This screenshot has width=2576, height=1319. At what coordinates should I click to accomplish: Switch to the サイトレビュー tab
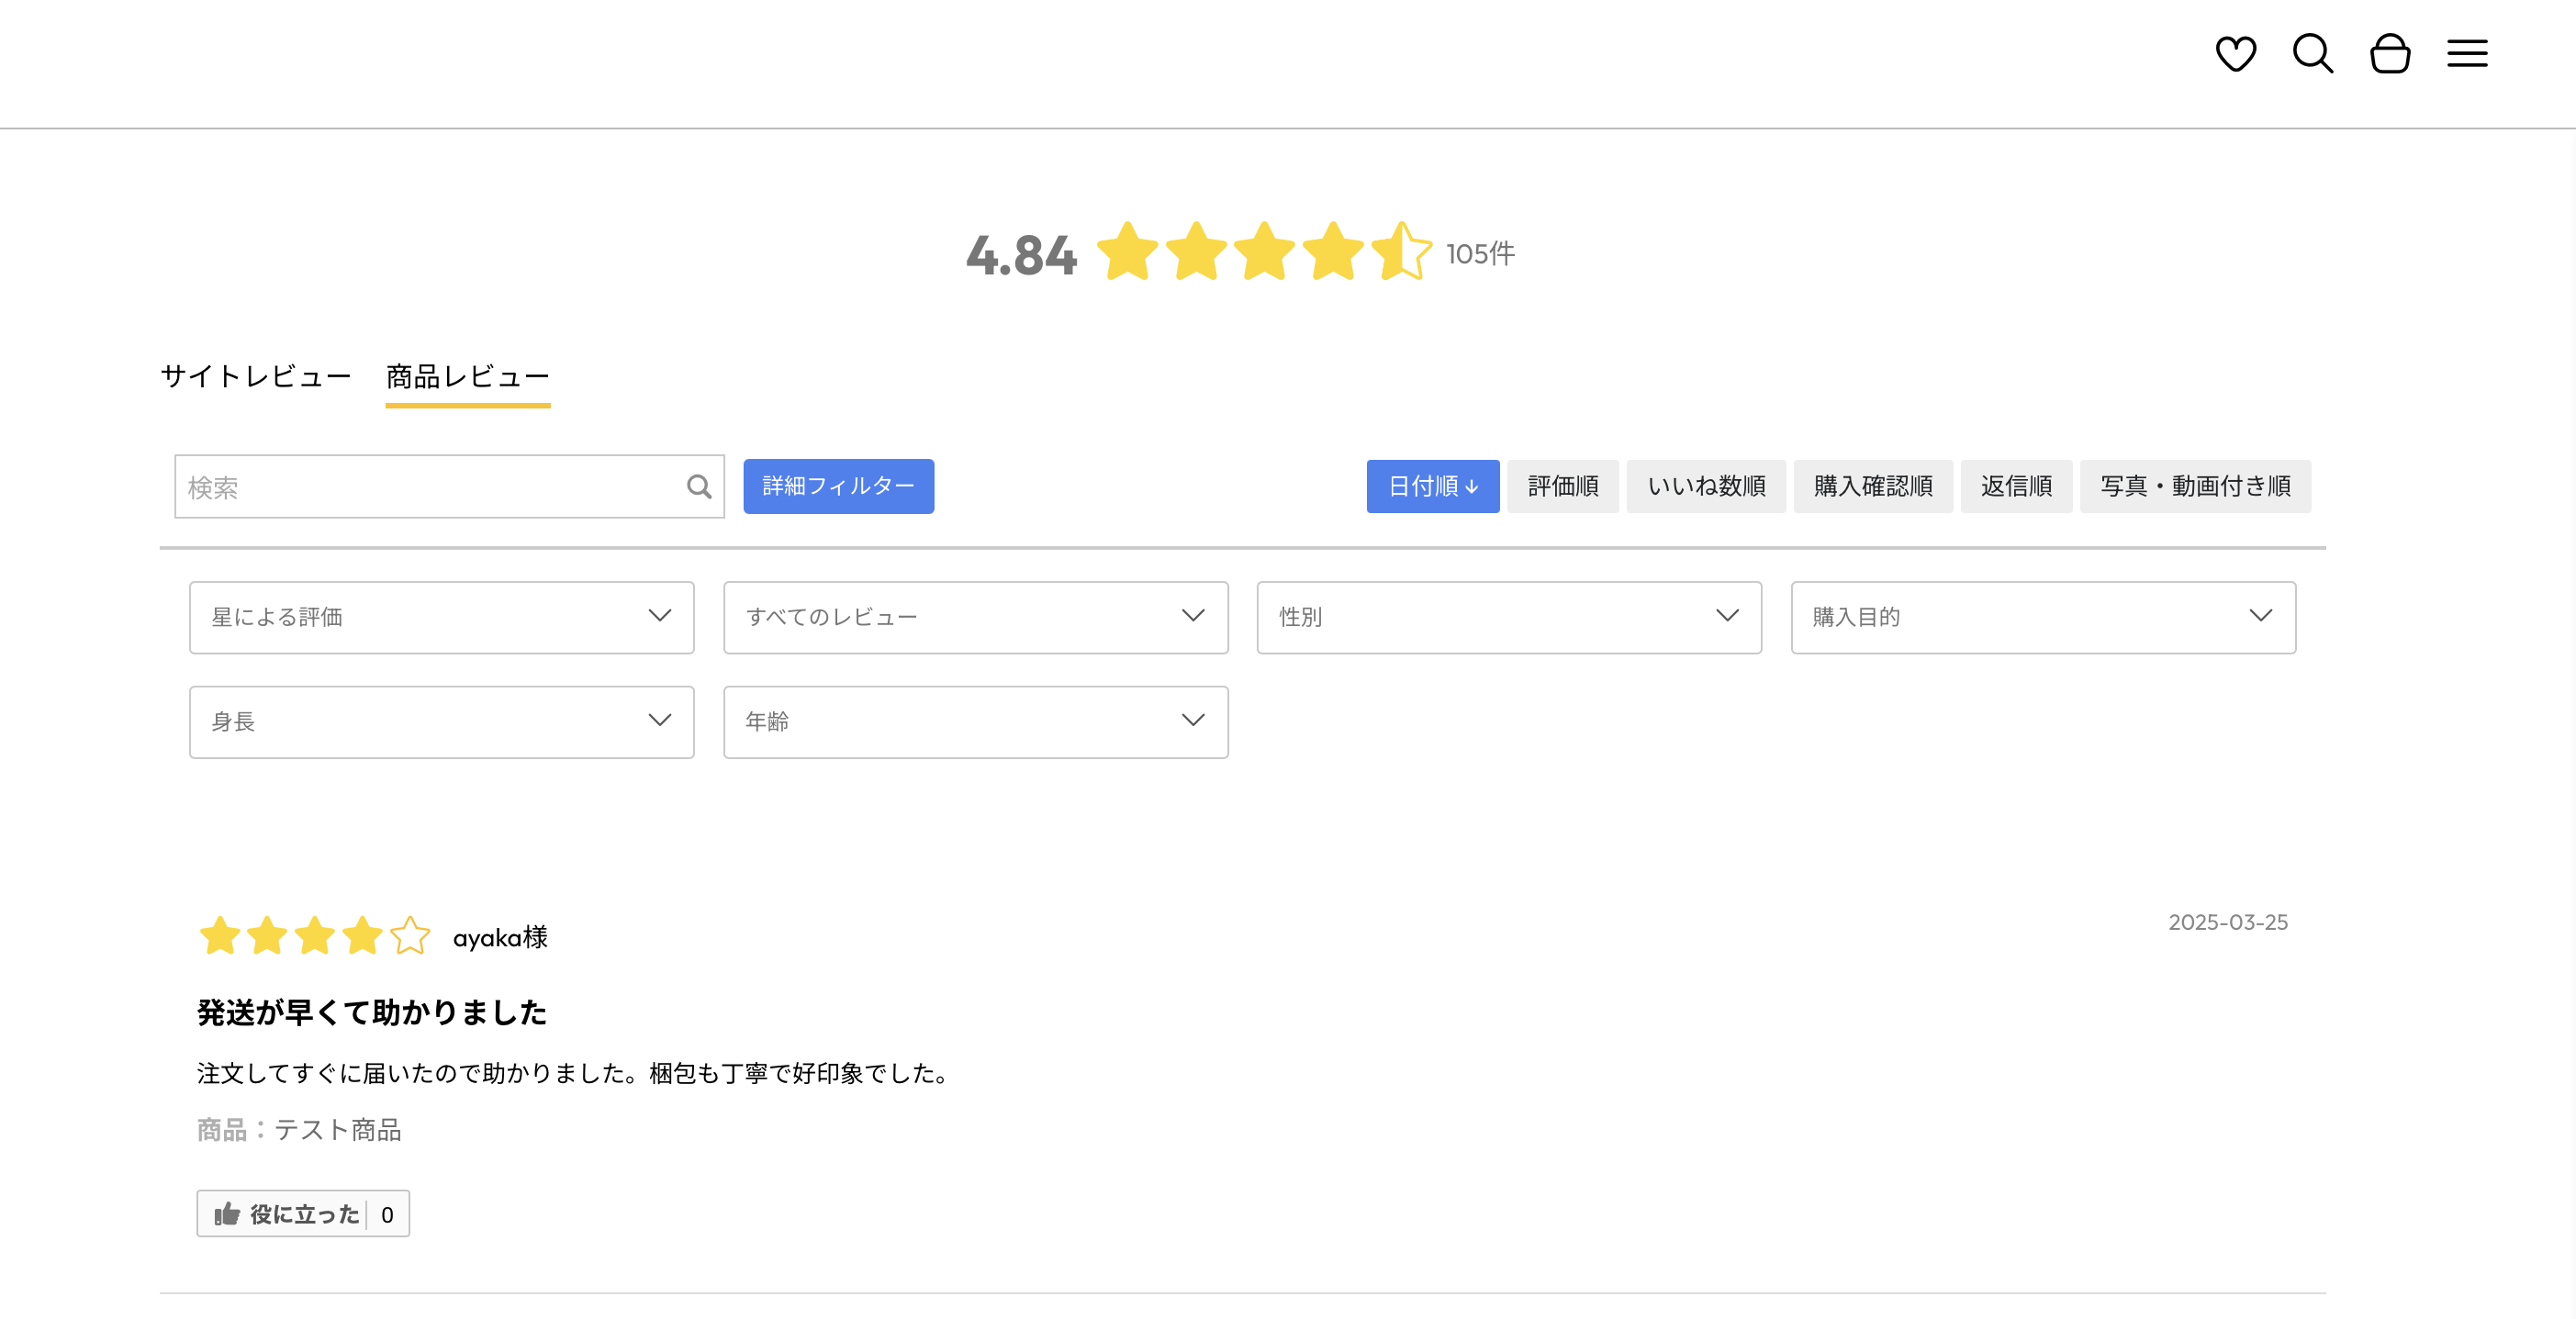256,376
